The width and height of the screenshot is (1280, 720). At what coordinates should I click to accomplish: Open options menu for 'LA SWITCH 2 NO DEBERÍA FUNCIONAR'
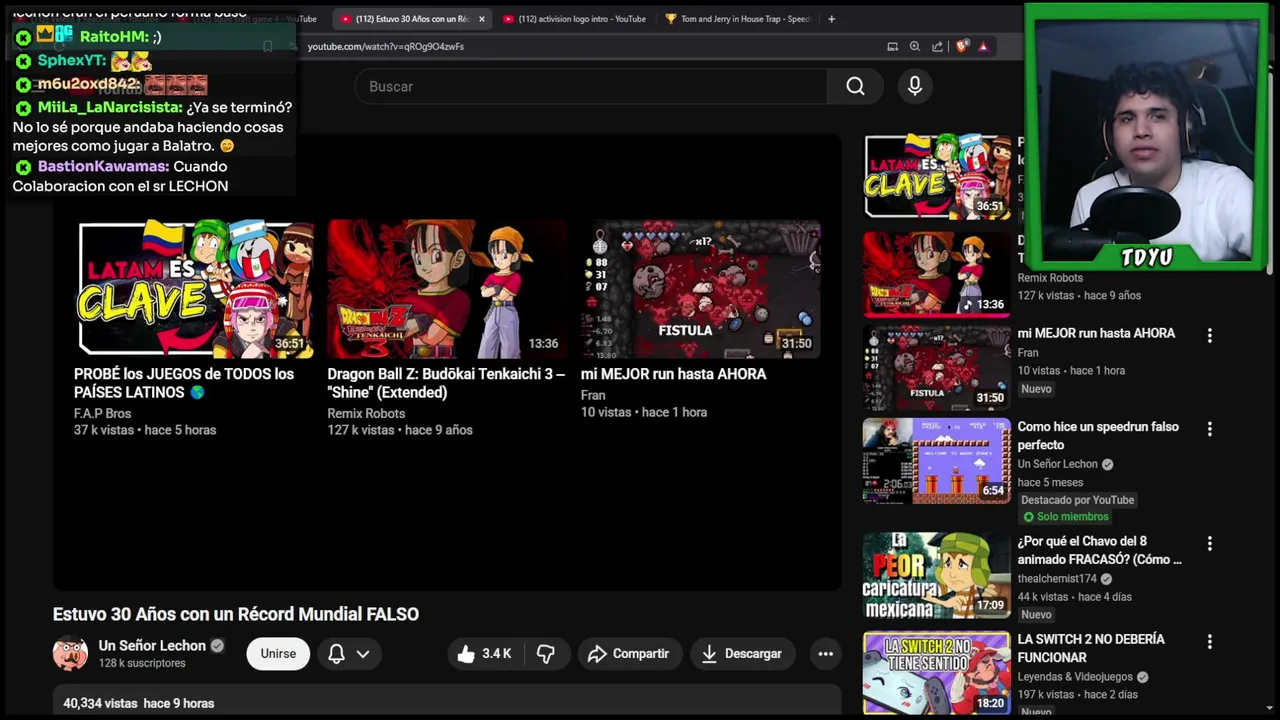point(1209,642)
